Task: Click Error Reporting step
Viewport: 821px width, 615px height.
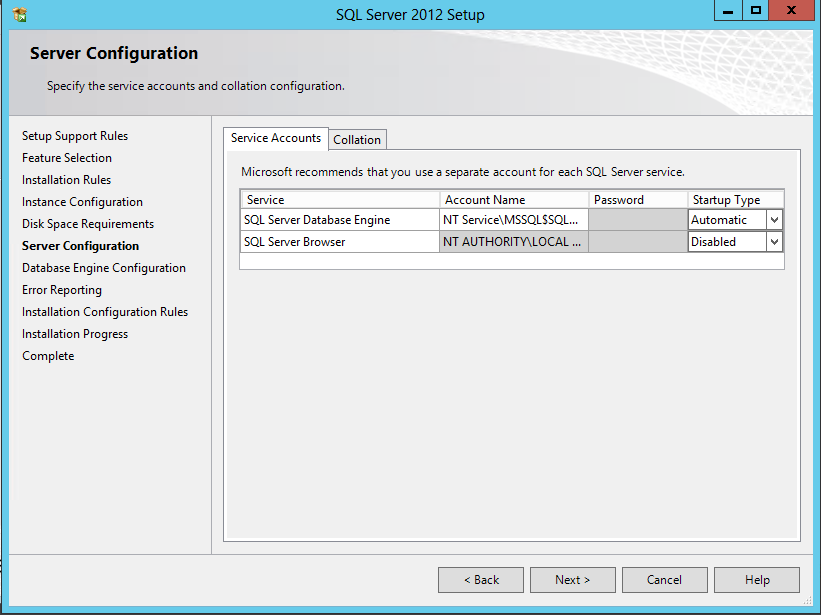Action: point(62,290)
